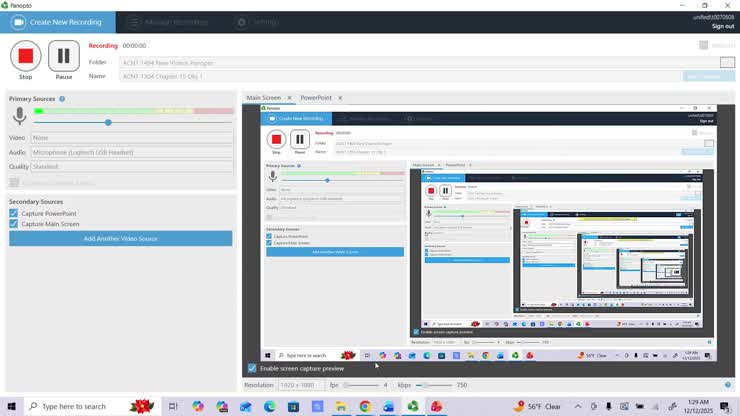The height and width of the screenshot is (416, 740).
Task: Adjust the kbps slider
Action: pyautogui.click(x=435, y=385)
